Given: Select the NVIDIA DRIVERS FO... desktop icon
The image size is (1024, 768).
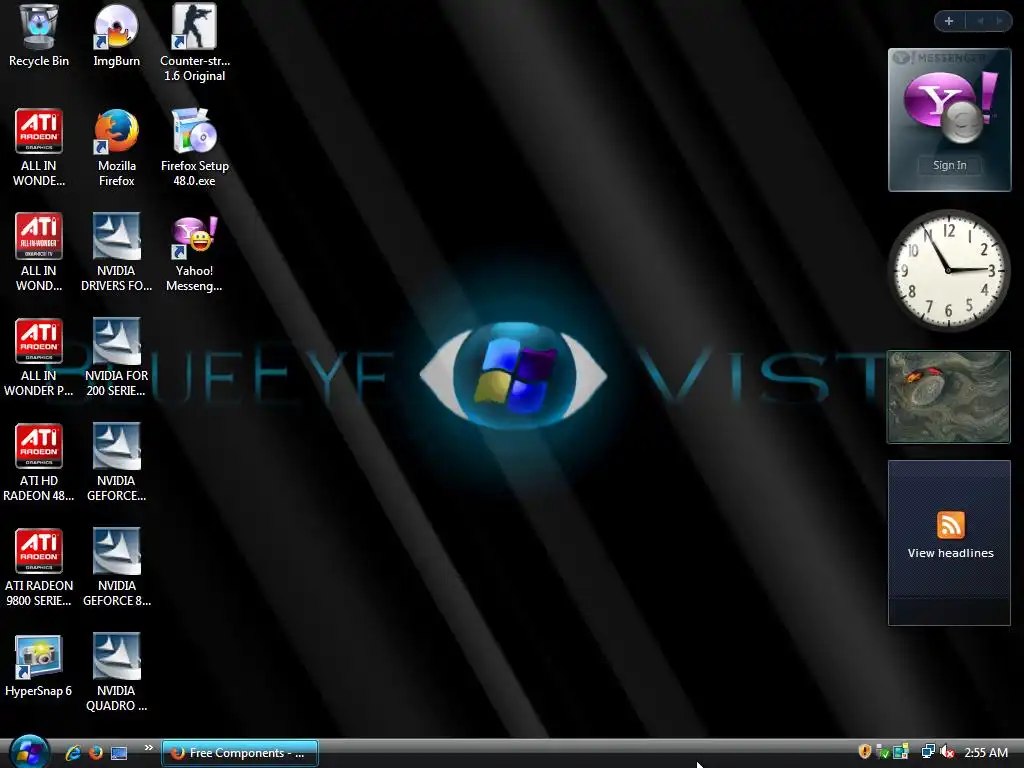Looking at the screenshot, I should click(x=116, y=253).
